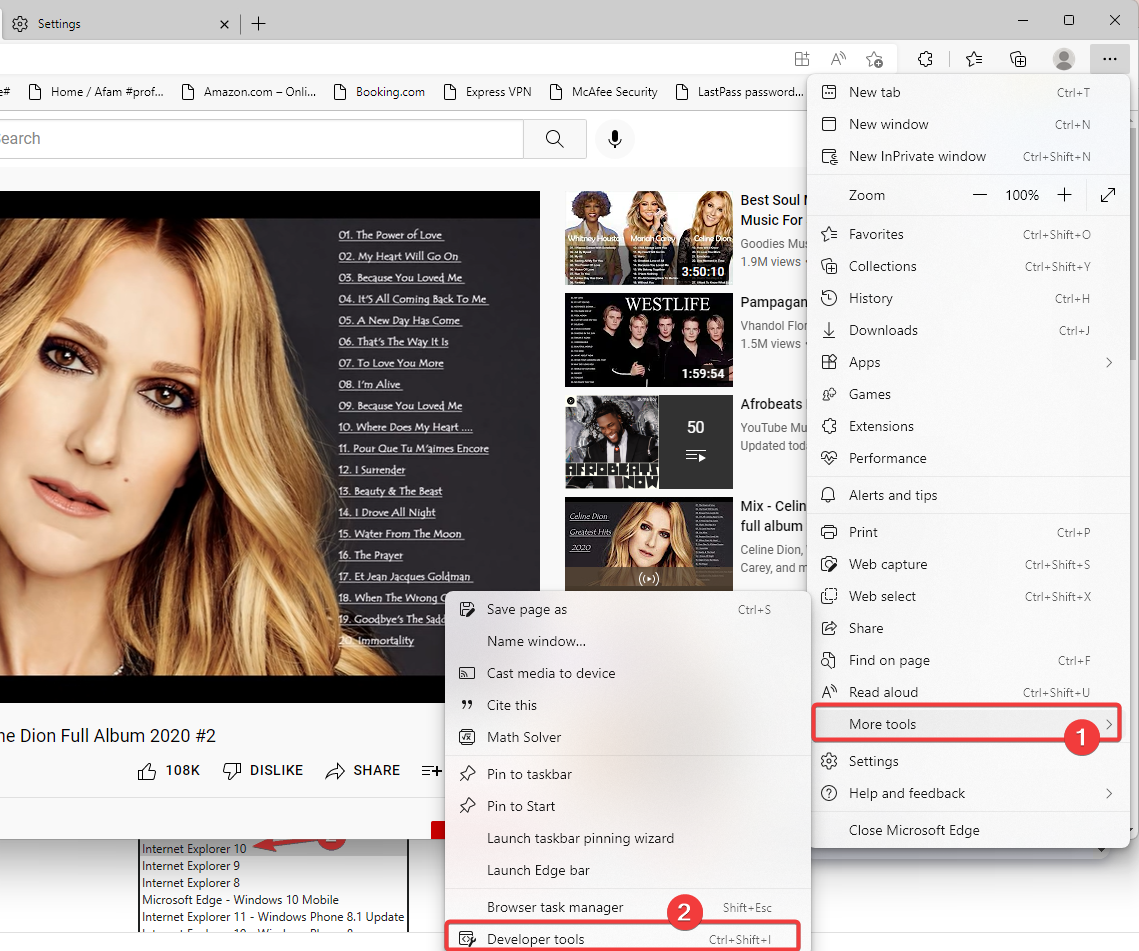1139x951 pixels.
Task: Zoom out with the minus button
Action: tap(980, 195)
